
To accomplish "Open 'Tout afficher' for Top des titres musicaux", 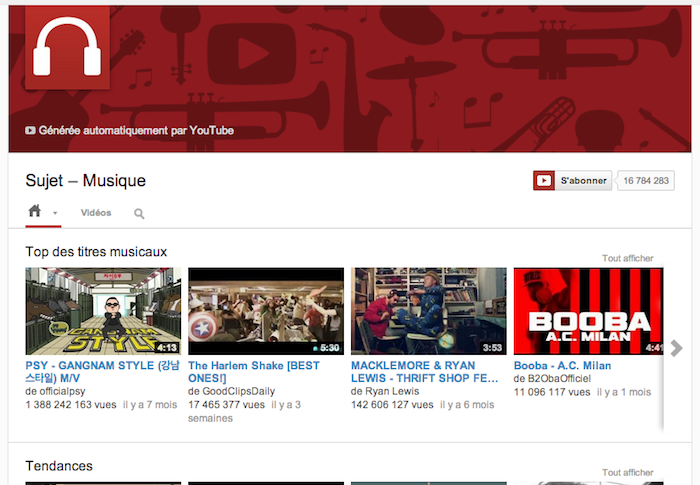I will (627, 258).
